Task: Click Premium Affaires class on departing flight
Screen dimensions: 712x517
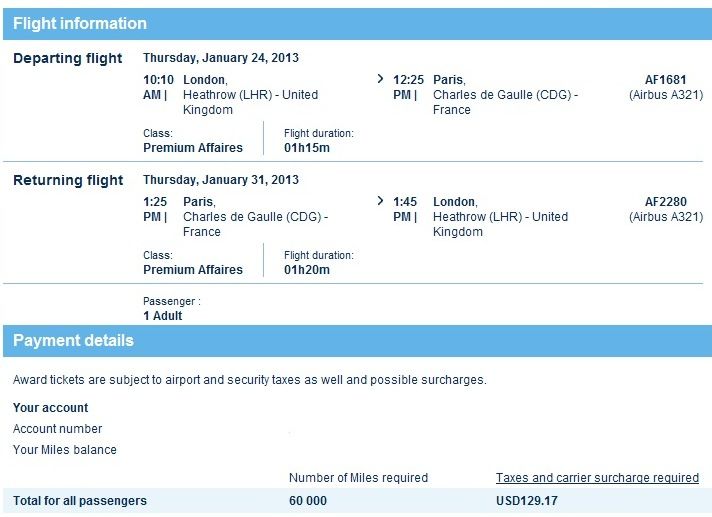Action: point(193,148)
